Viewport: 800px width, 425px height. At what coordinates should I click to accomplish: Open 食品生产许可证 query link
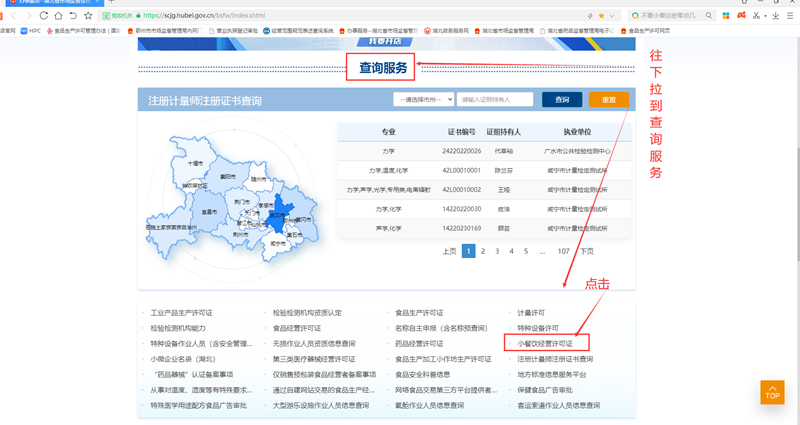[x=419, y=313]
